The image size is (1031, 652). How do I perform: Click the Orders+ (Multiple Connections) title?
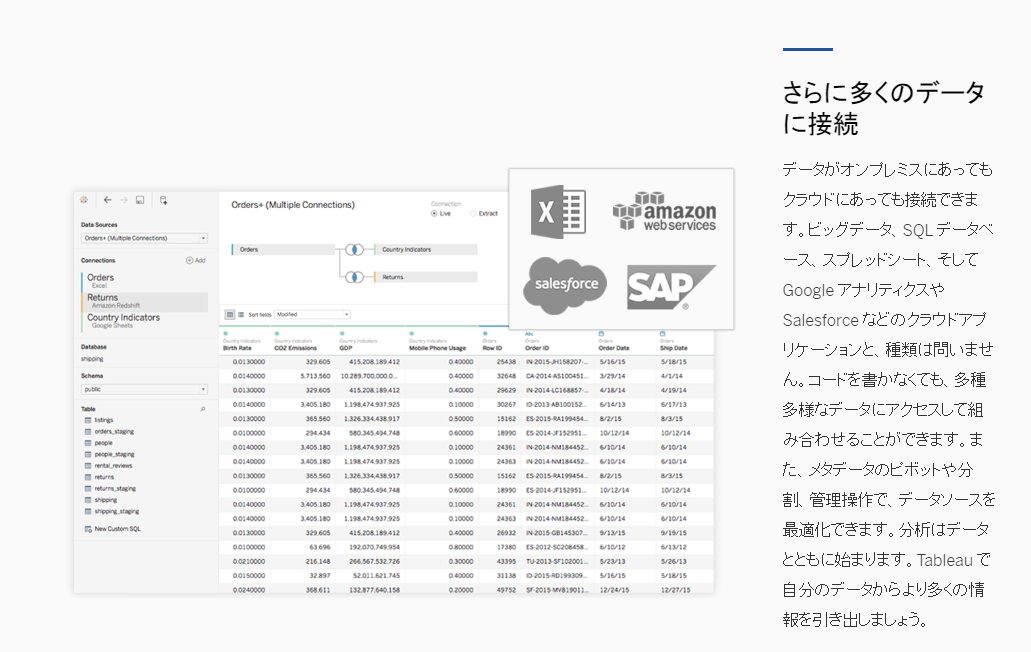[293, 205]
